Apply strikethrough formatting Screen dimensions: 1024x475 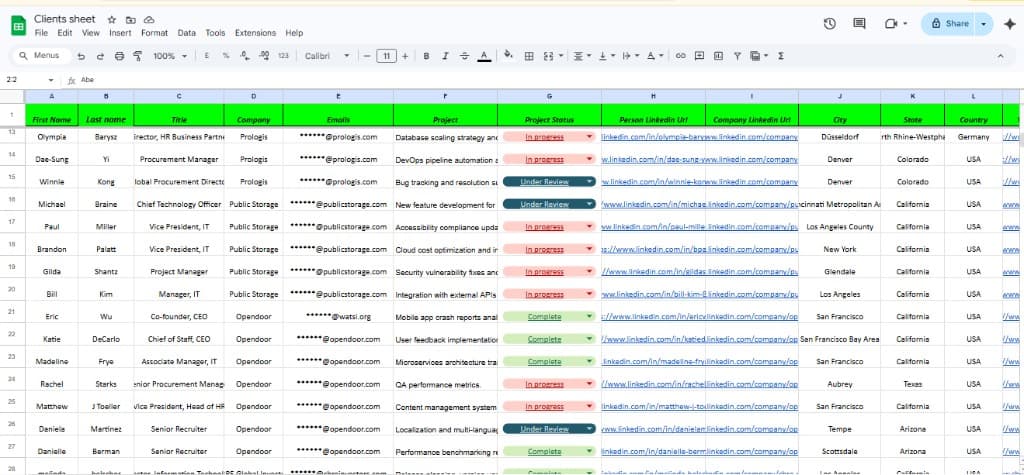pyautogui.click(x=464, y=56)
